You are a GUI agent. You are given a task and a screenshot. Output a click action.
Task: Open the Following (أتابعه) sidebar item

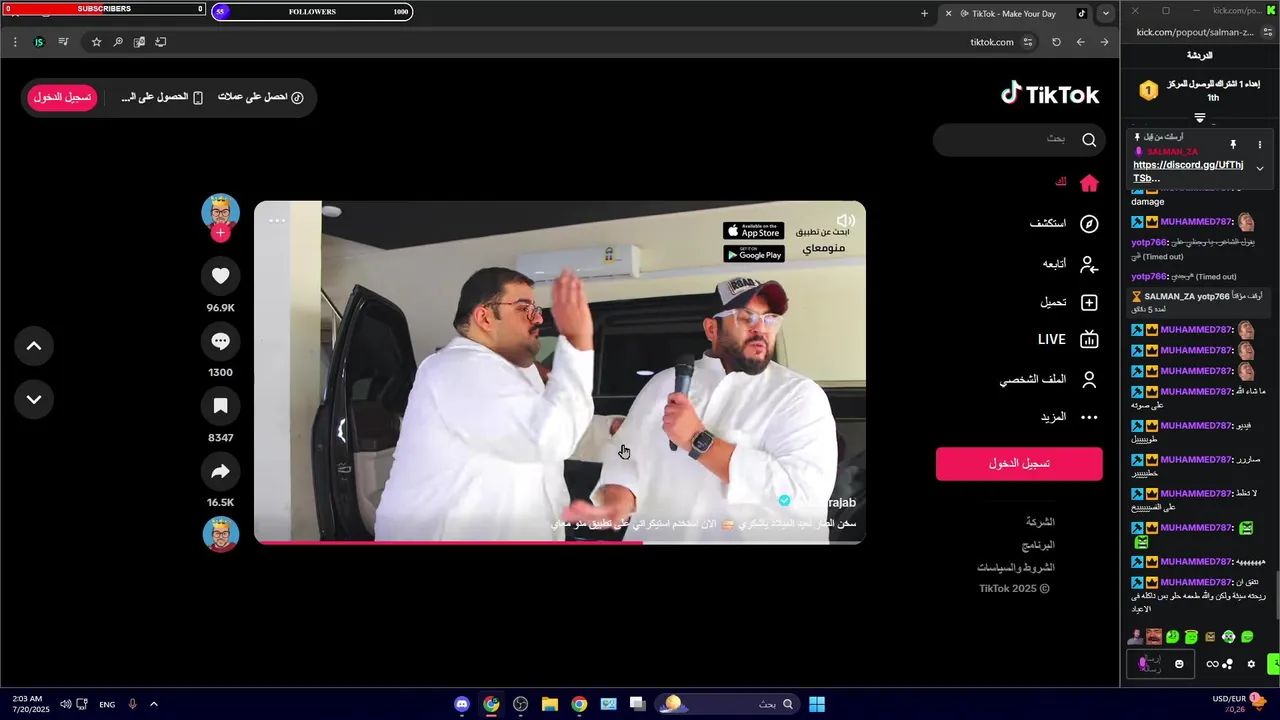point(1071,264)
